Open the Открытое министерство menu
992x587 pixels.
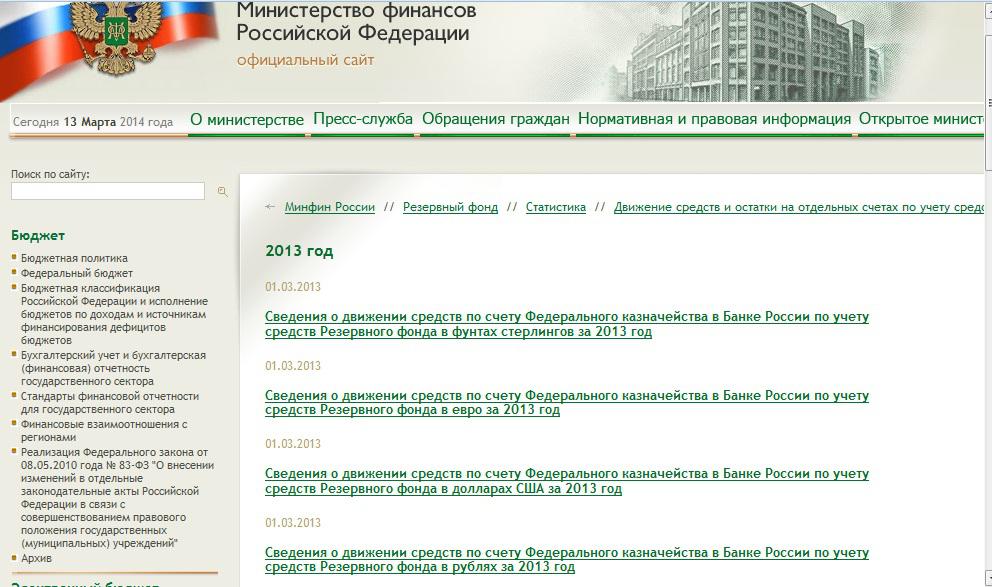[921, 119]
